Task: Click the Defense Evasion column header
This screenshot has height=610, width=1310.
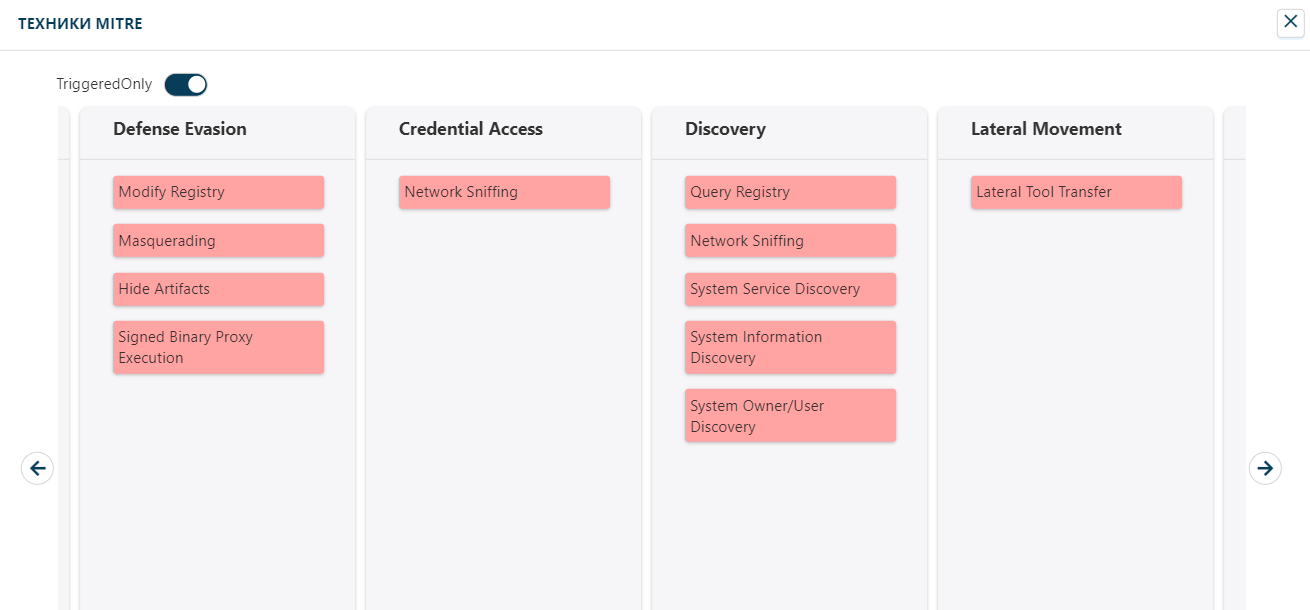Action: click(180, 129)
